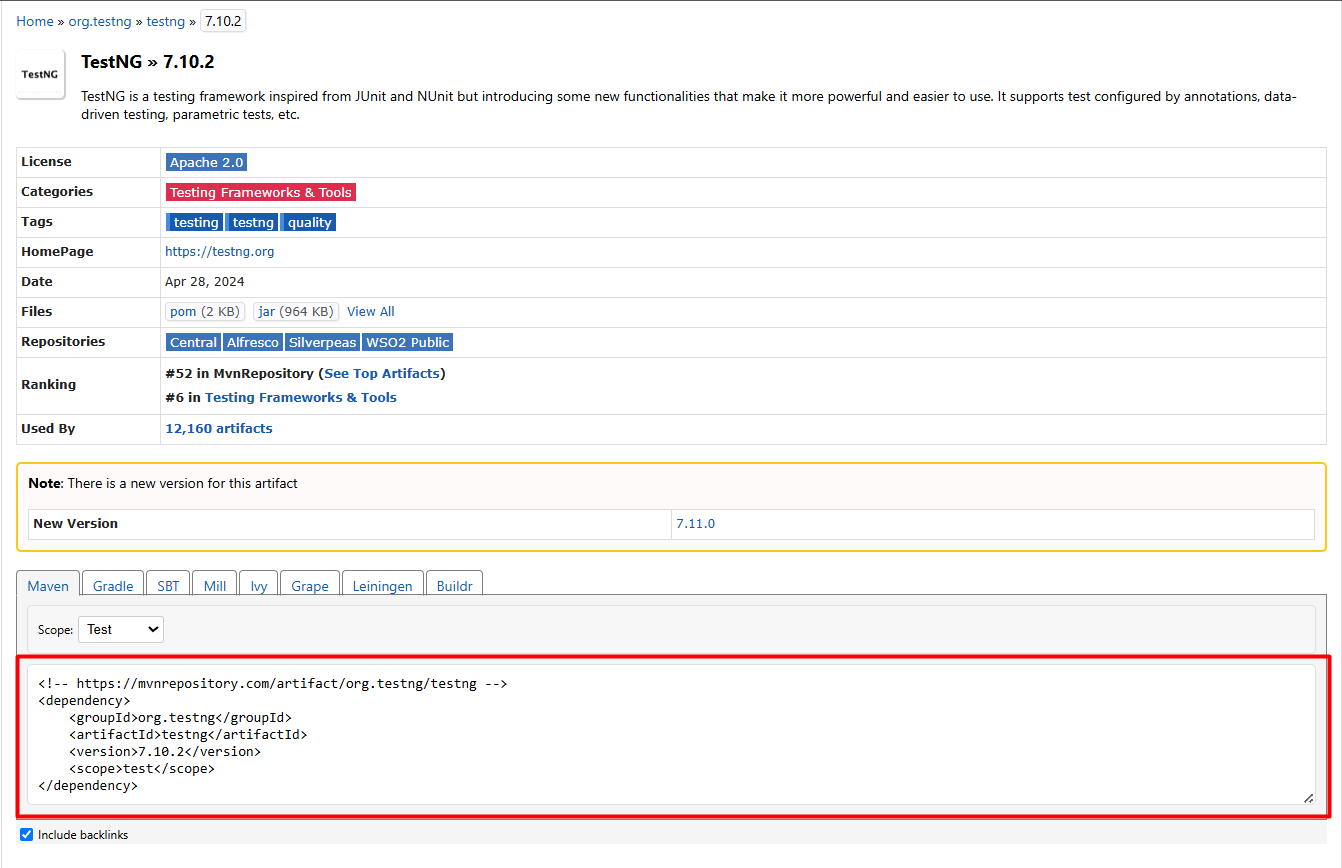Open the WSO2 Public repository badge
Viewport: 1342px width, 868px height.
[x=407, y=342]
